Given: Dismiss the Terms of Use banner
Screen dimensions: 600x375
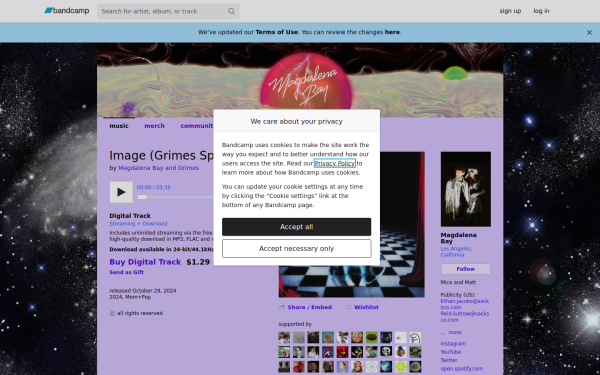Looking at the screenshot, I should point(589,33).
